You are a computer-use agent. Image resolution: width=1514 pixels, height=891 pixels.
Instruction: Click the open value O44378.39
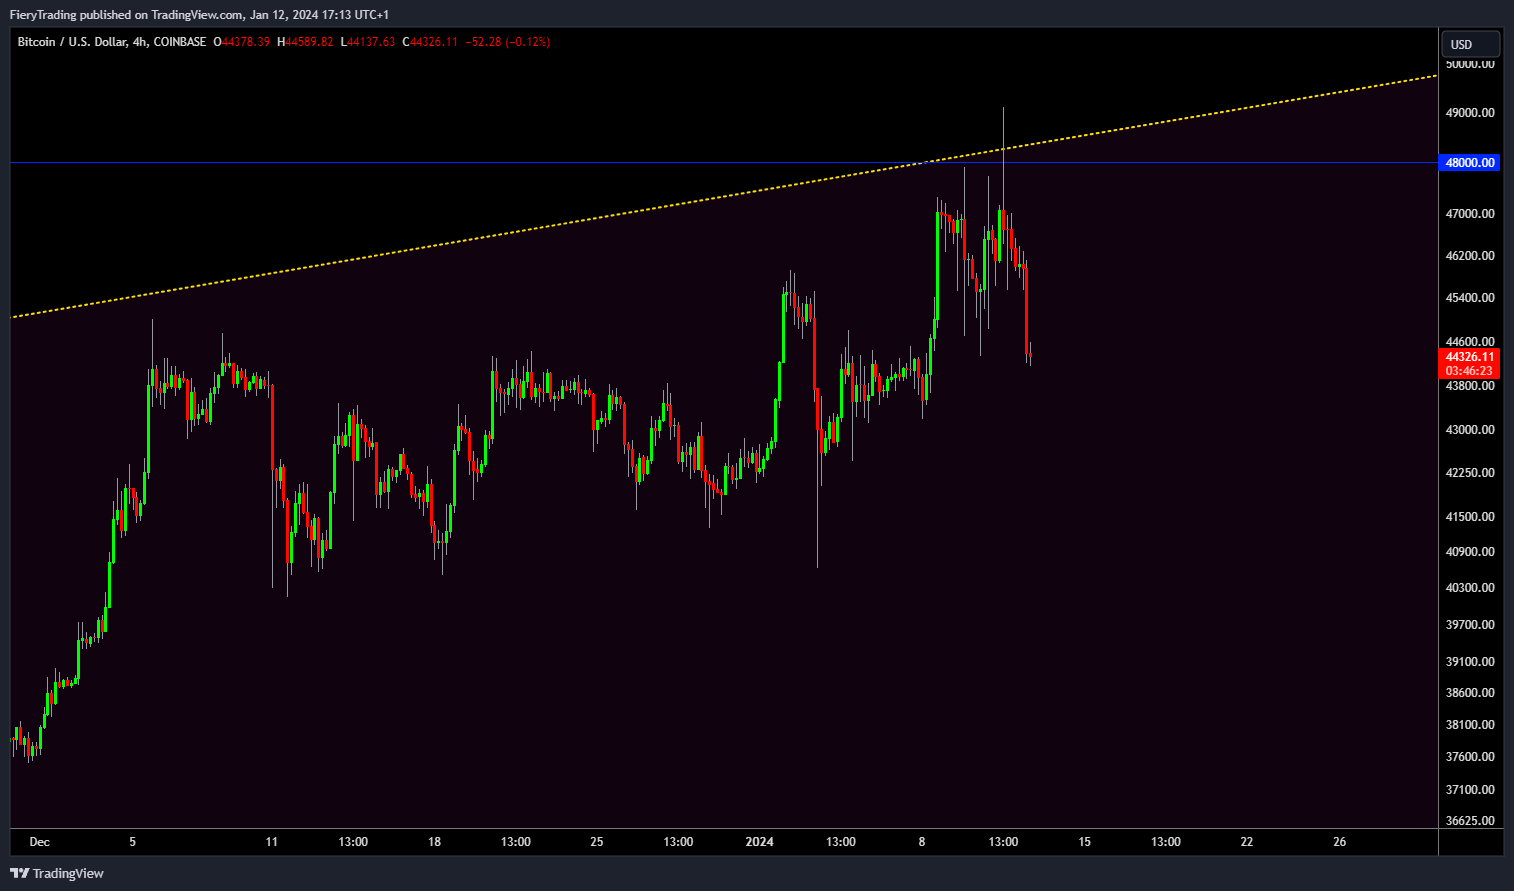pyautogui.click(x=242, y=42)
